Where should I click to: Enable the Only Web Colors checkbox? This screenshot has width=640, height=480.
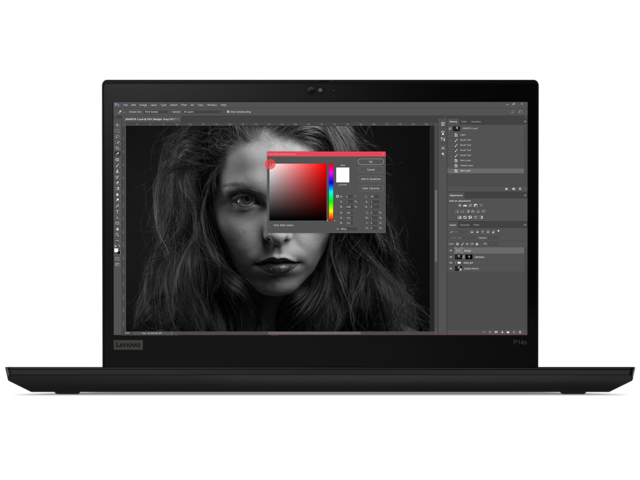click(273, 227)
